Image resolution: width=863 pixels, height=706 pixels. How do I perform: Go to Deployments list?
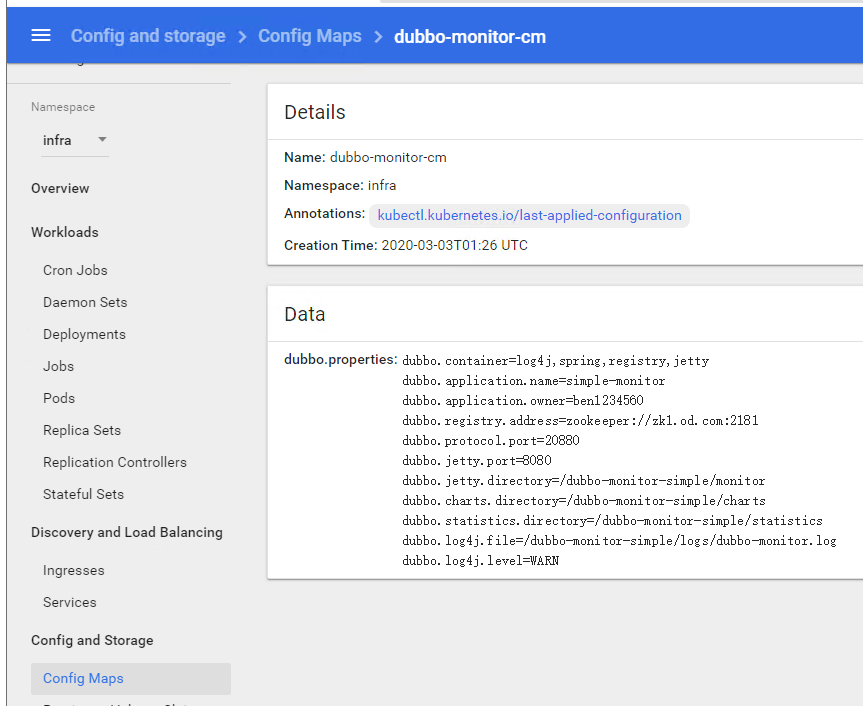click(x=84, y=334)
